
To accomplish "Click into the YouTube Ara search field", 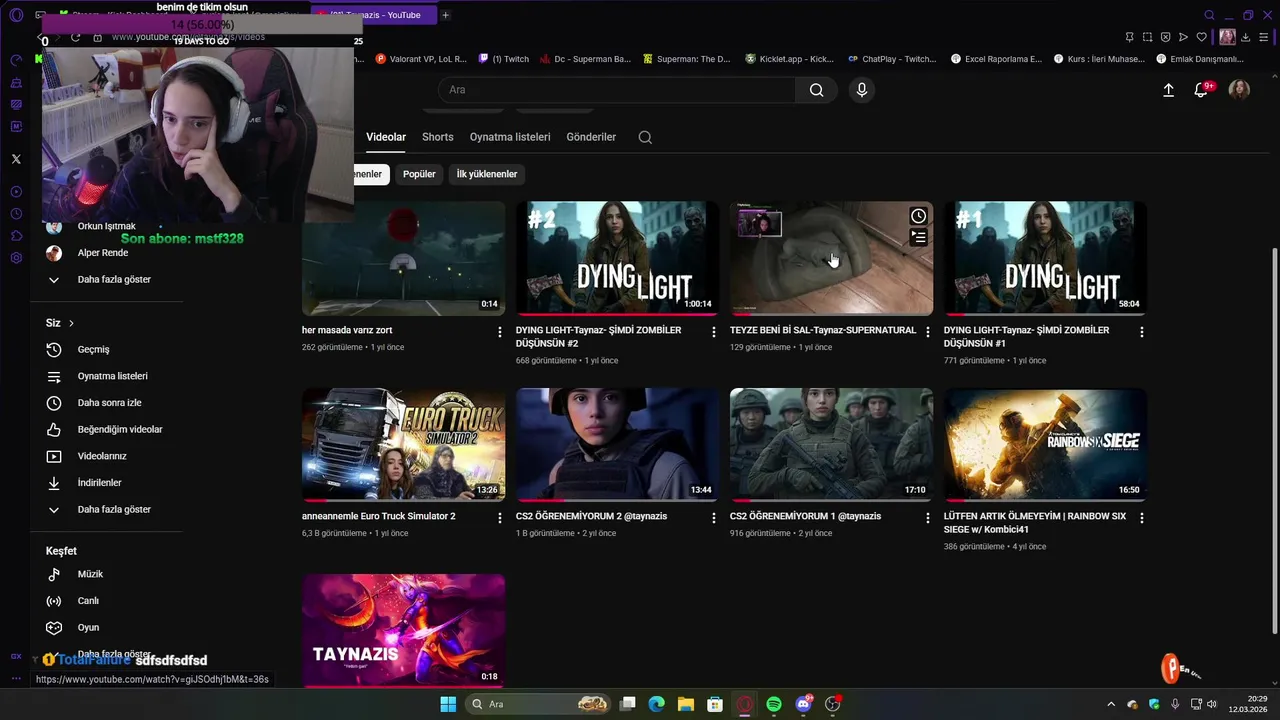I will [x=618, y=90].
